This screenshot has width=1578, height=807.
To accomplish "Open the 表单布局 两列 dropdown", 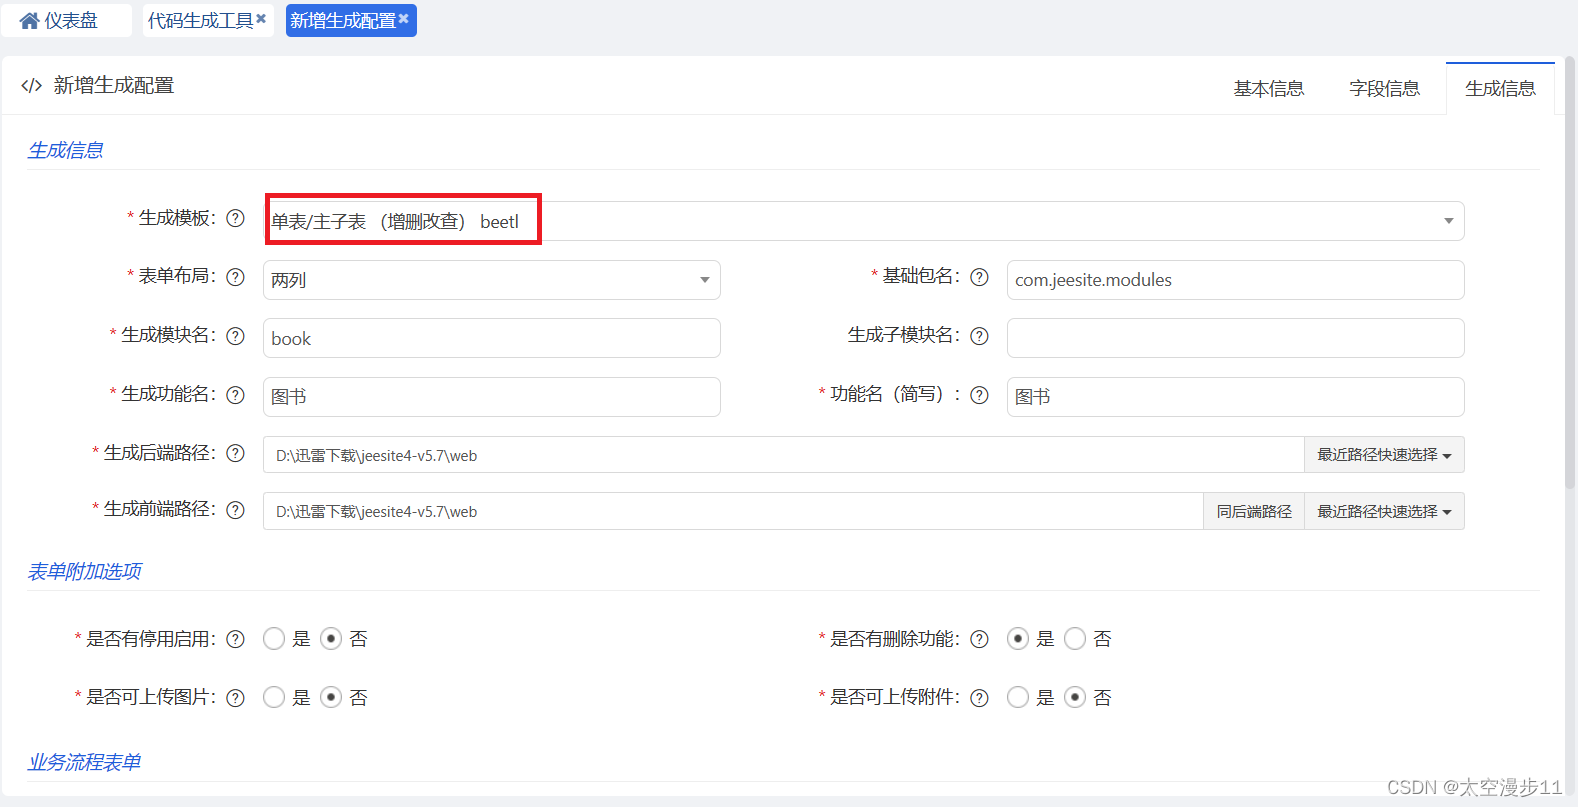I will tap(492, 280).
